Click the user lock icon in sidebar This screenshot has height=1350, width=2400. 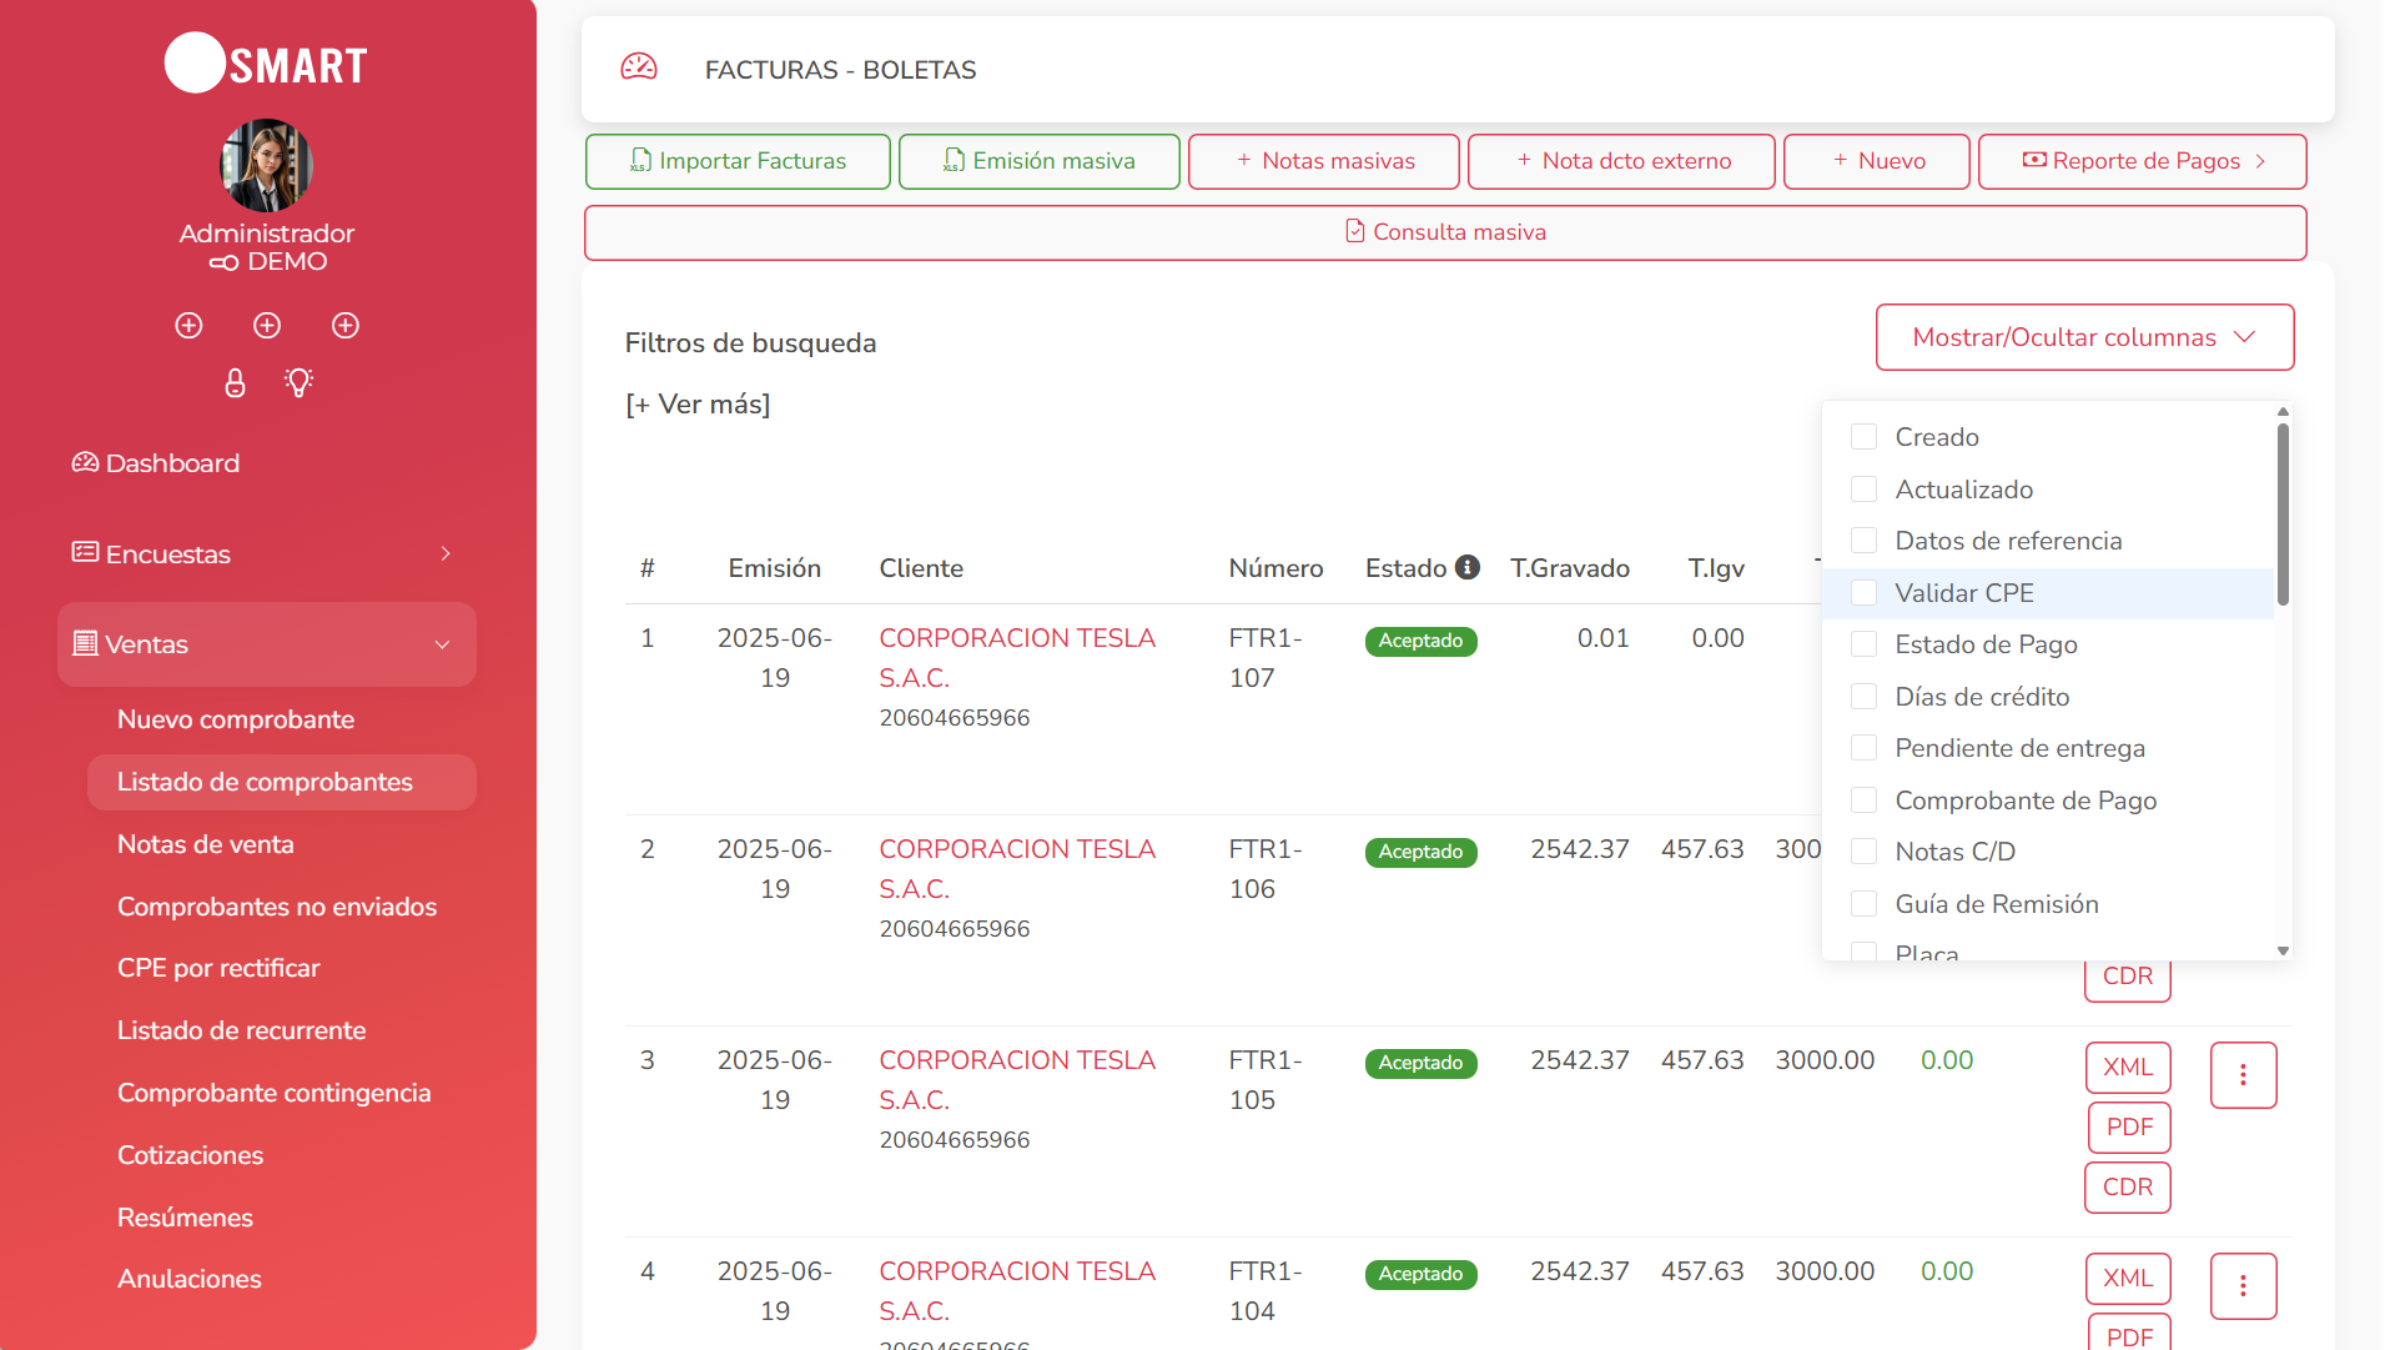[235, 382]
